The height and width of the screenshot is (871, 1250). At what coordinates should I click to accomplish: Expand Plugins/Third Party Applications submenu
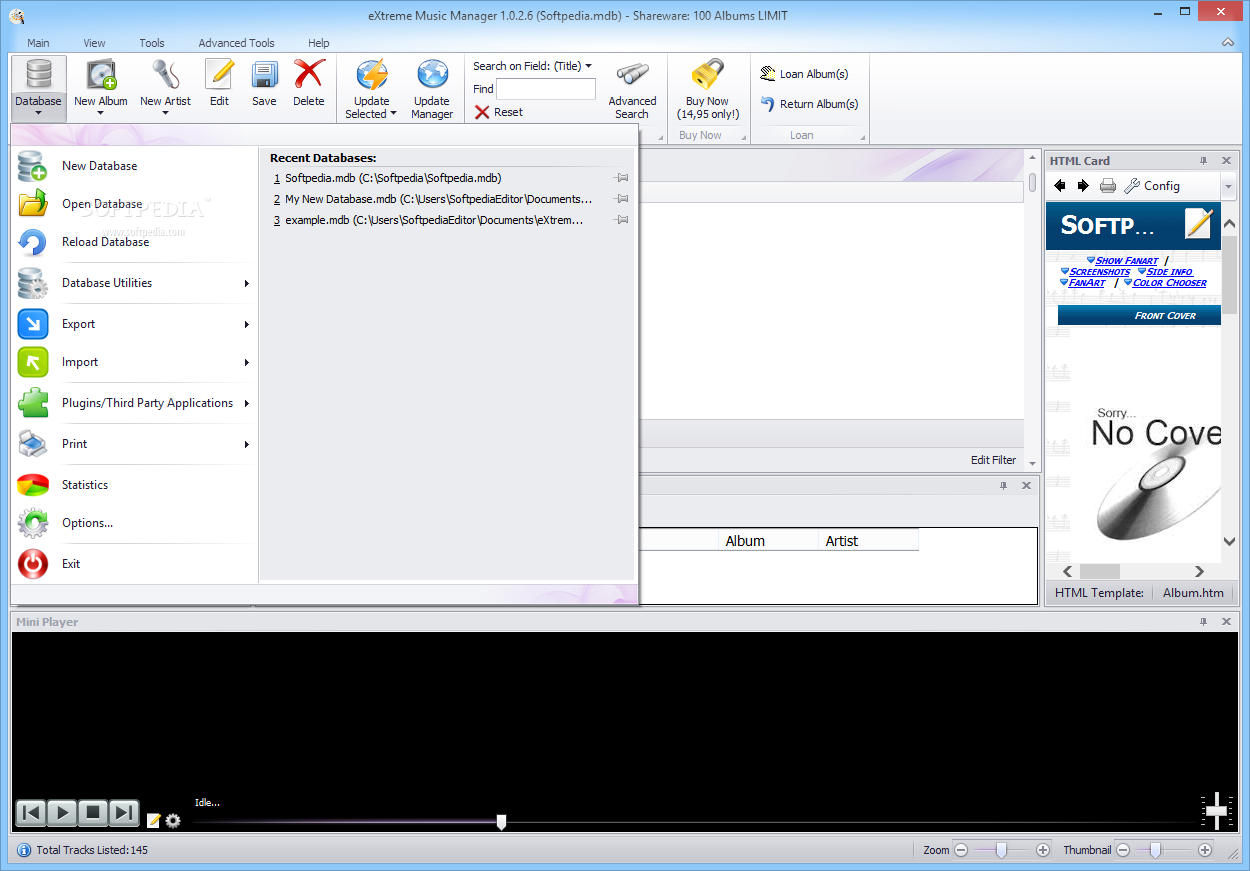246,403
